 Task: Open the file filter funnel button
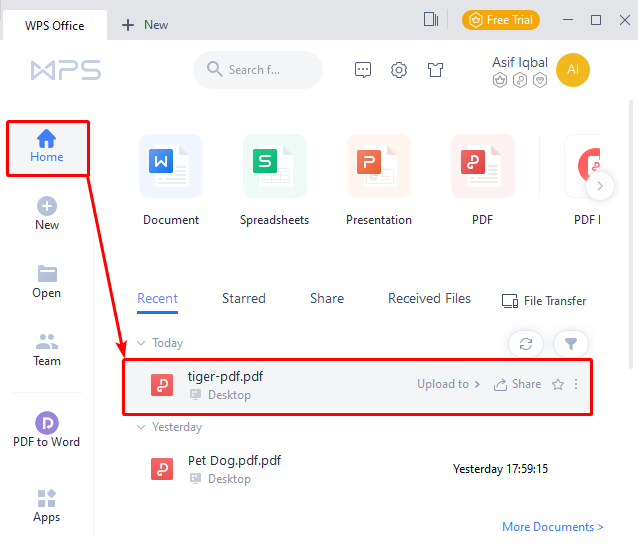pyautogui.click(x=571, y=344)
